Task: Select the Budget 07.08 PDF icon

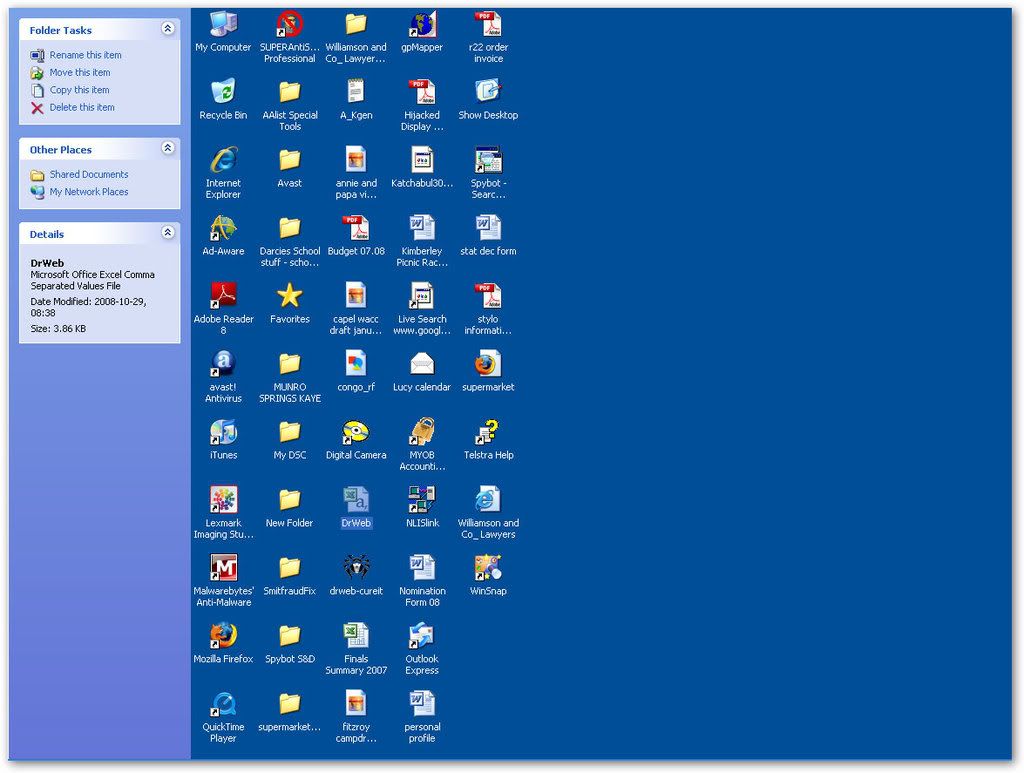Action: 356,228
